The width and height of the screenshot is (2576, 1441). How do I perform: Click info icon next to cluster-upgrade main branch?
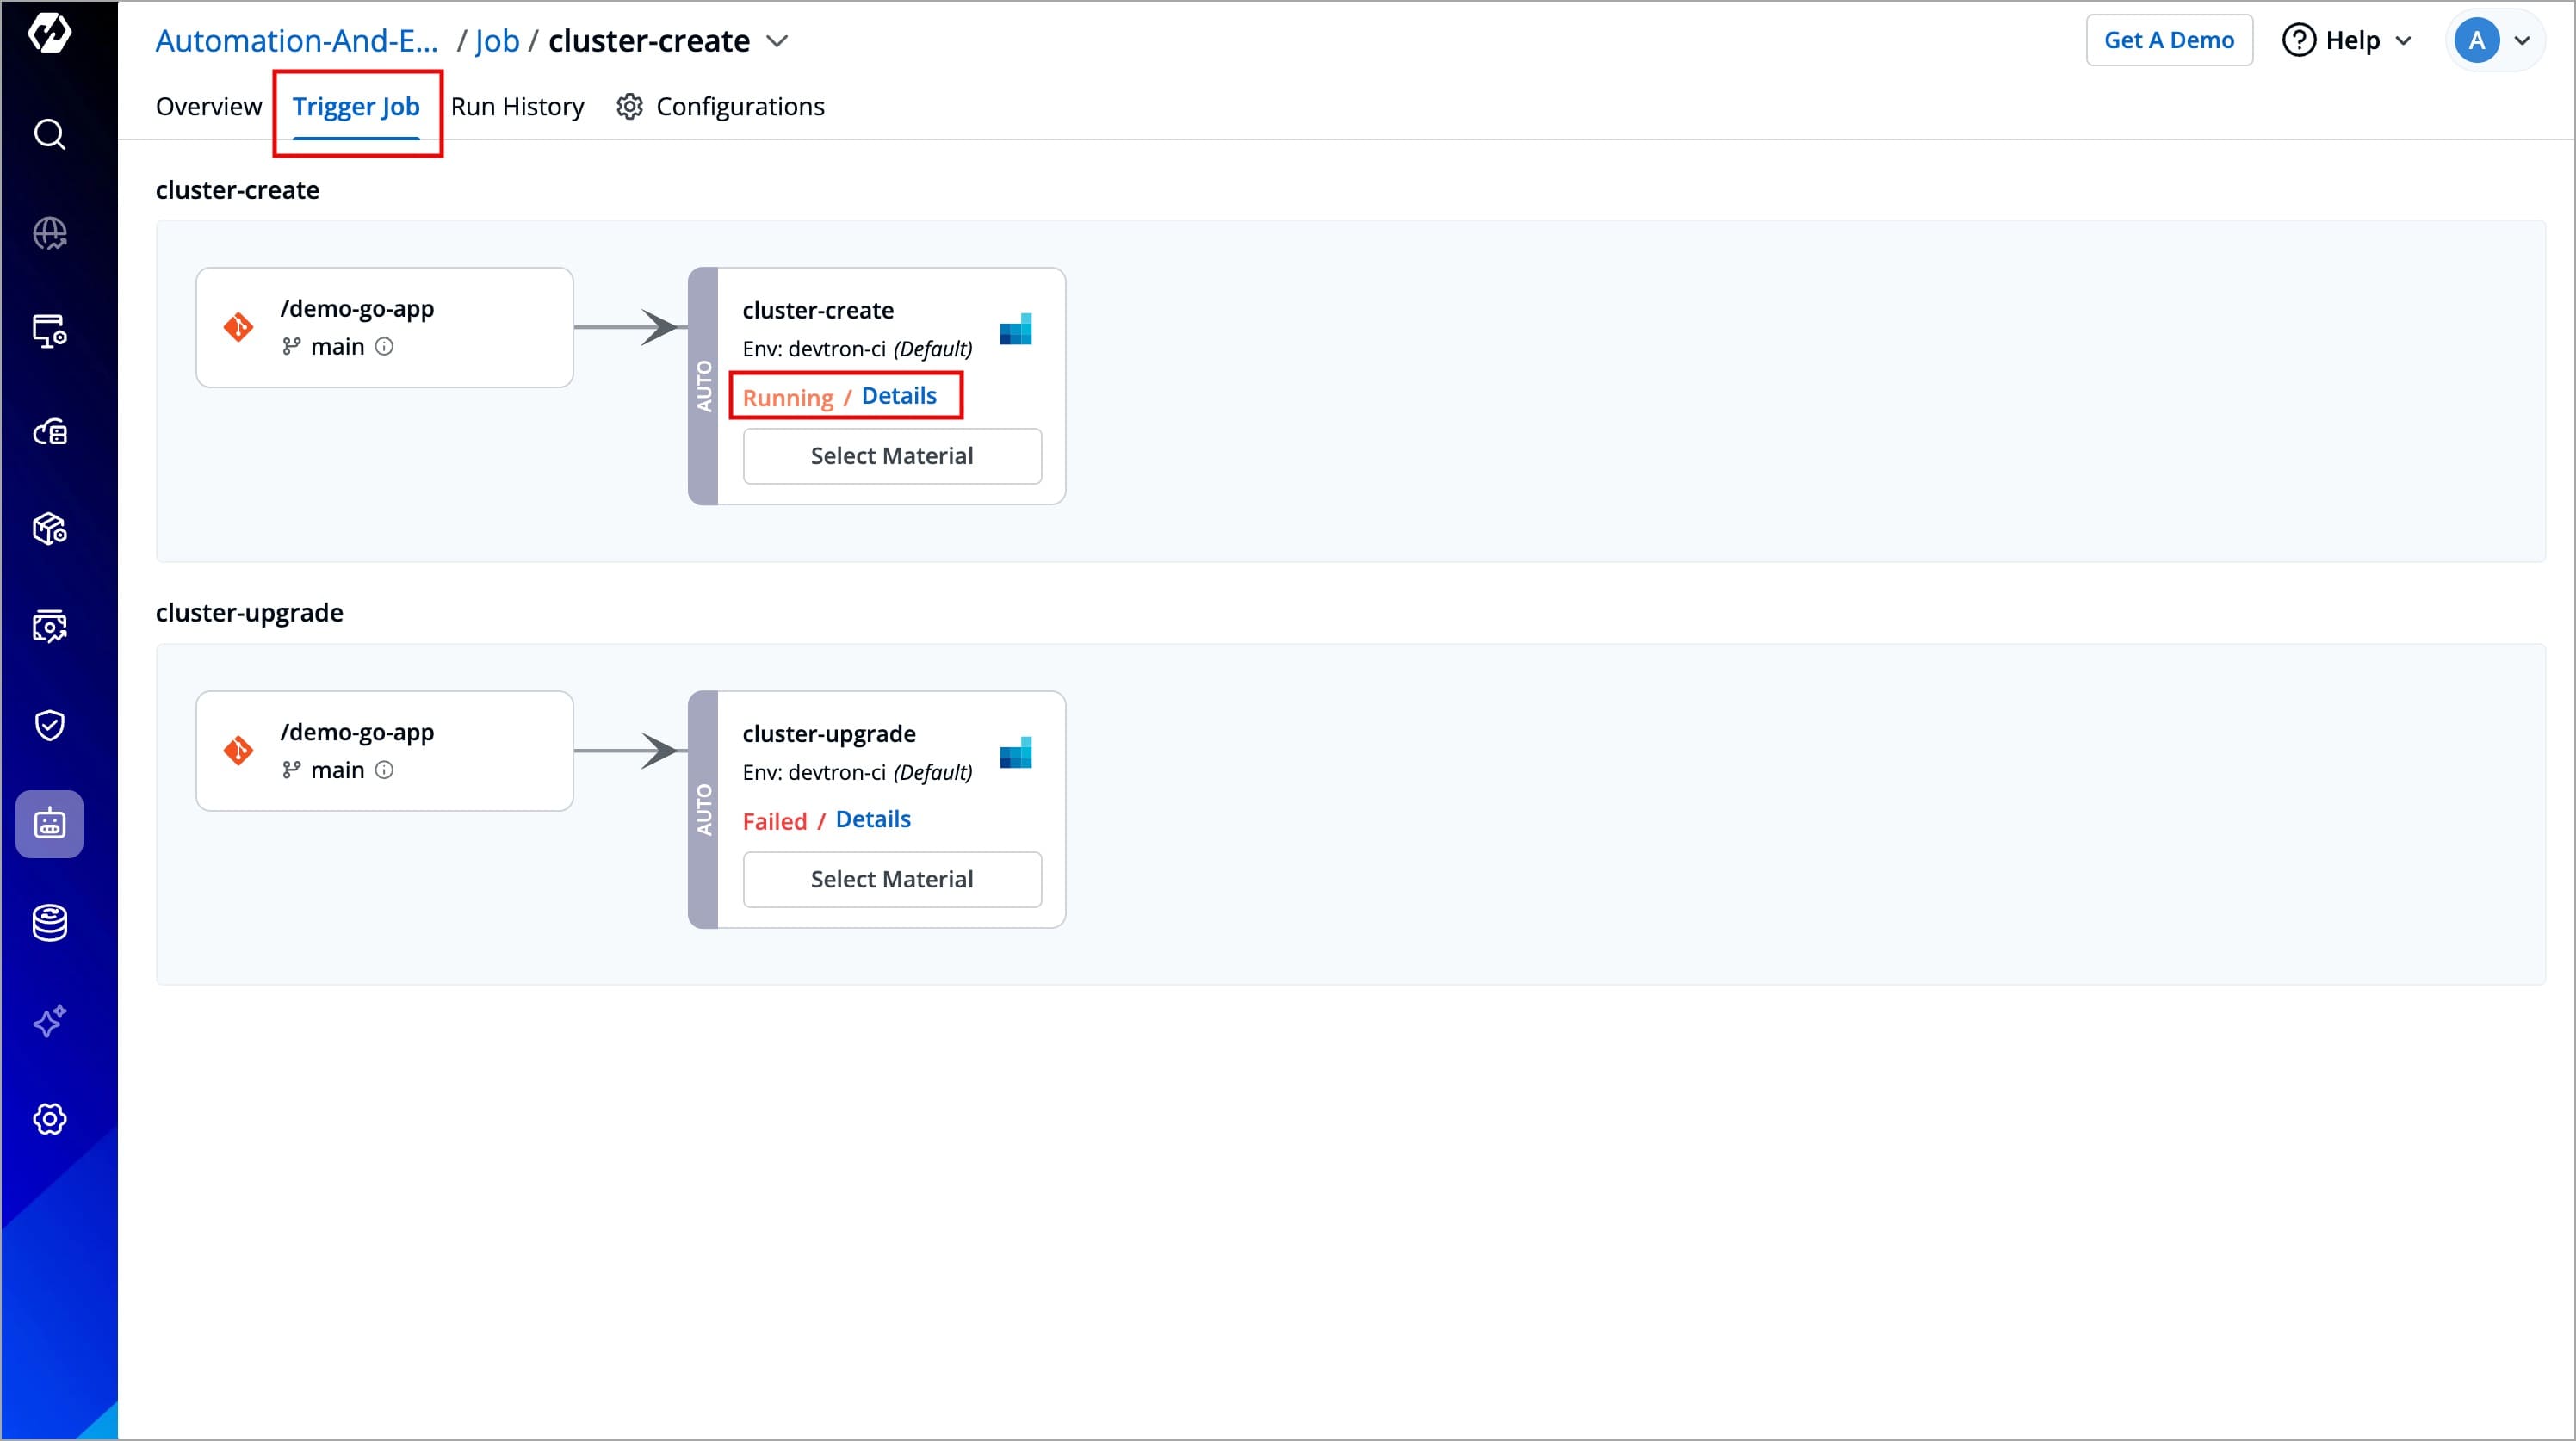coord(384,770)
